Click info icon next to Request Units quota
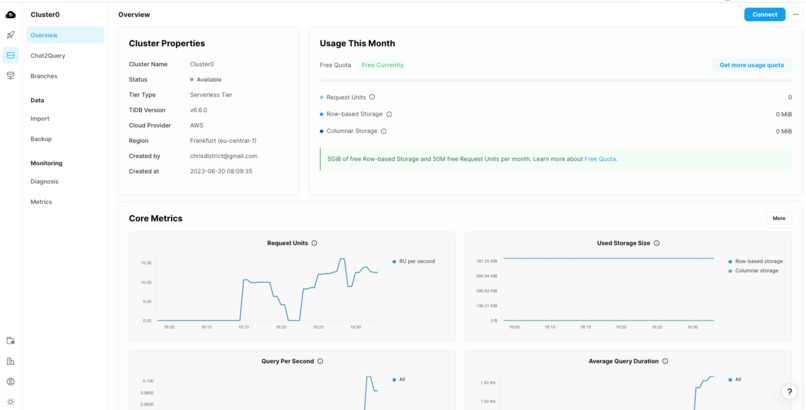Screen dimensions: 806x410 point(372,97)
